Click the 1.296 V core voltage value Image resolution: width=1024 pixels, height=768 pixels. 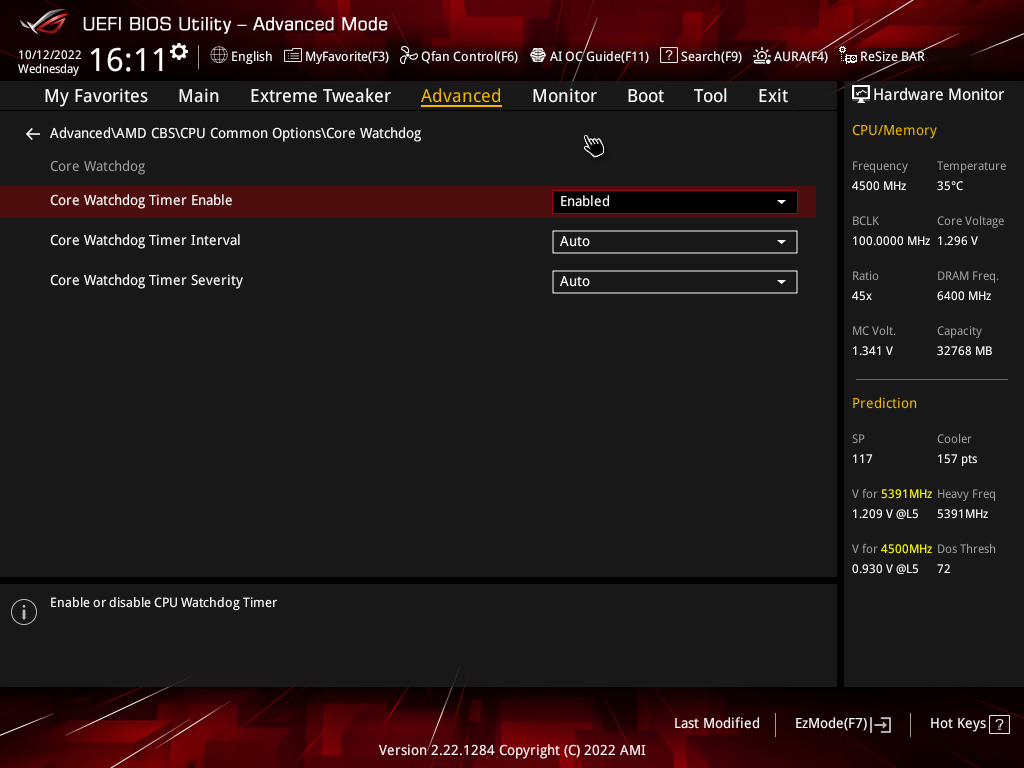957,241
